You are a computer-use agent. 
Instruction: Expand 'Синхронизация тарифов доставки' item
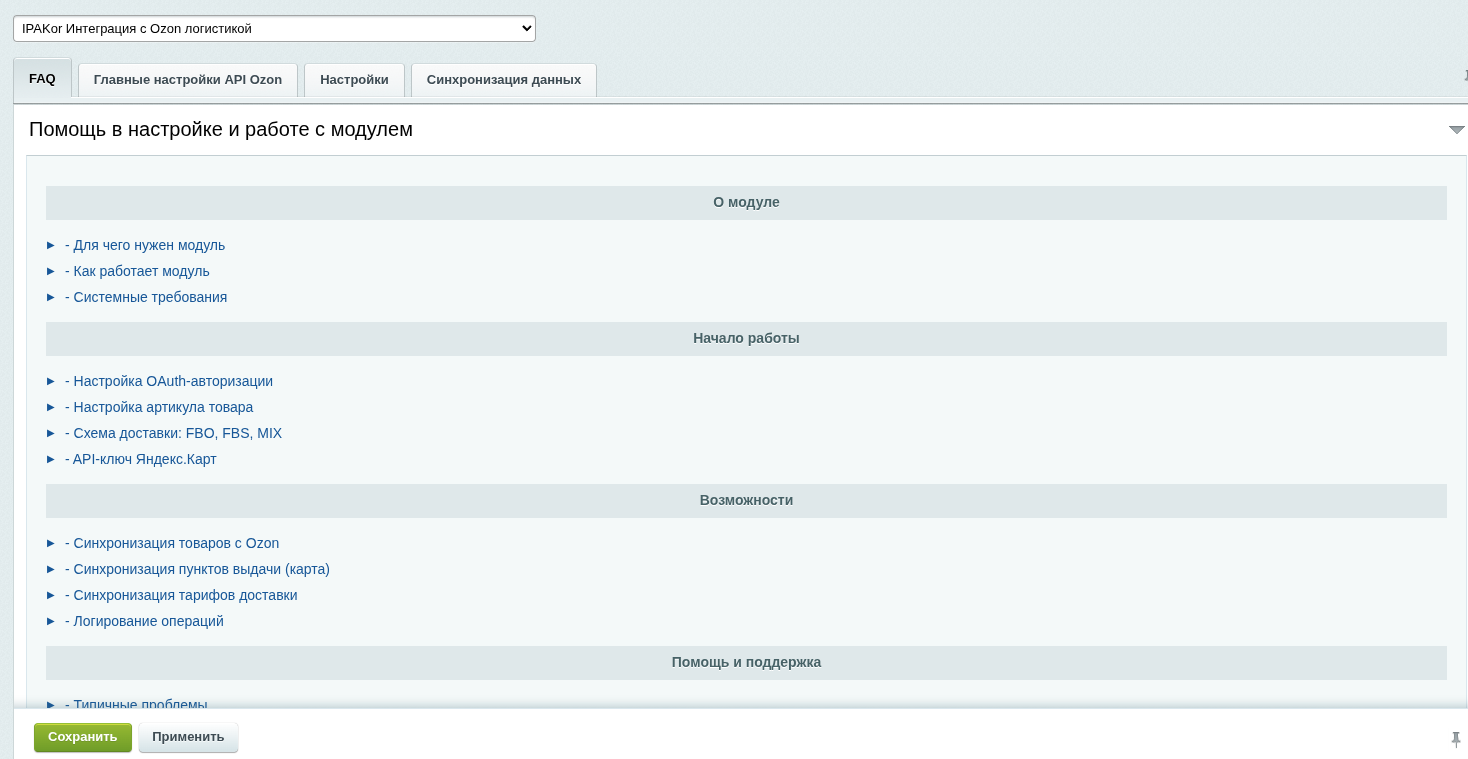click(x=181, y=595)
